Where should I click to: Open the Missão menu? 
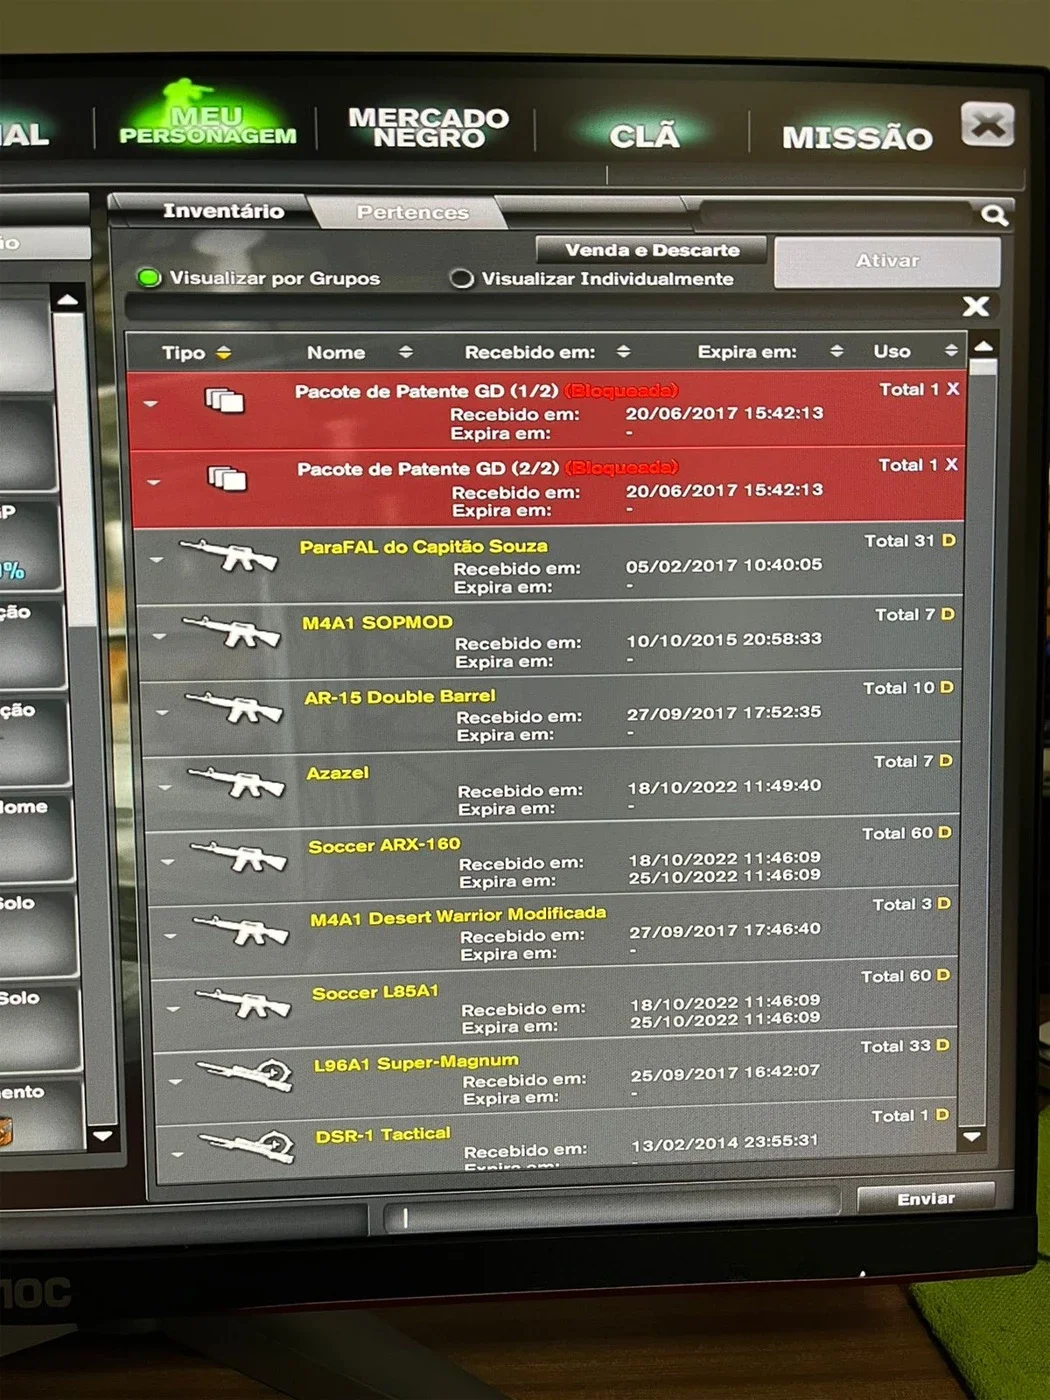tap(857, 137)
